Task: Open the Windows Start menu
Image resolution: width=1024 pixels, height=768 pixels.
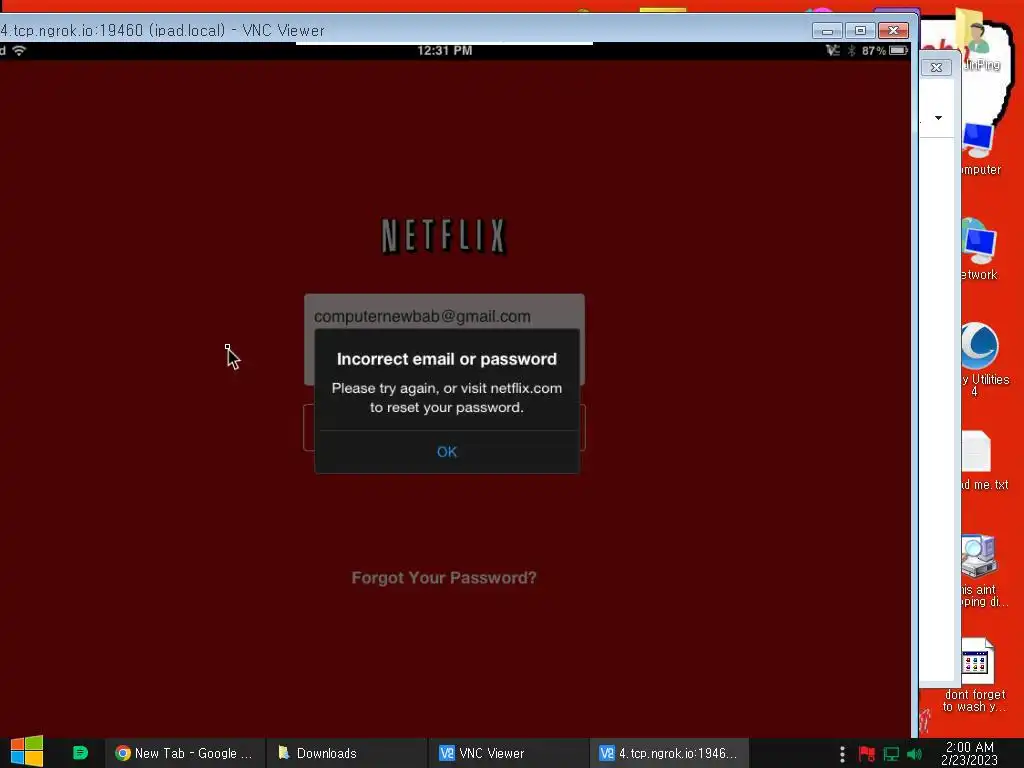Action: coord(27,752)
